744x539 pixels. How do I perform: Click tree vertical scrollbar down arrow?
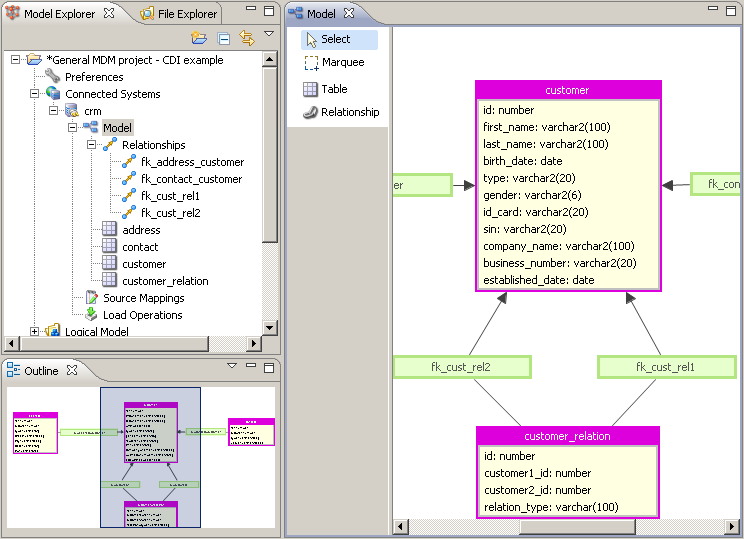[270, 327]
